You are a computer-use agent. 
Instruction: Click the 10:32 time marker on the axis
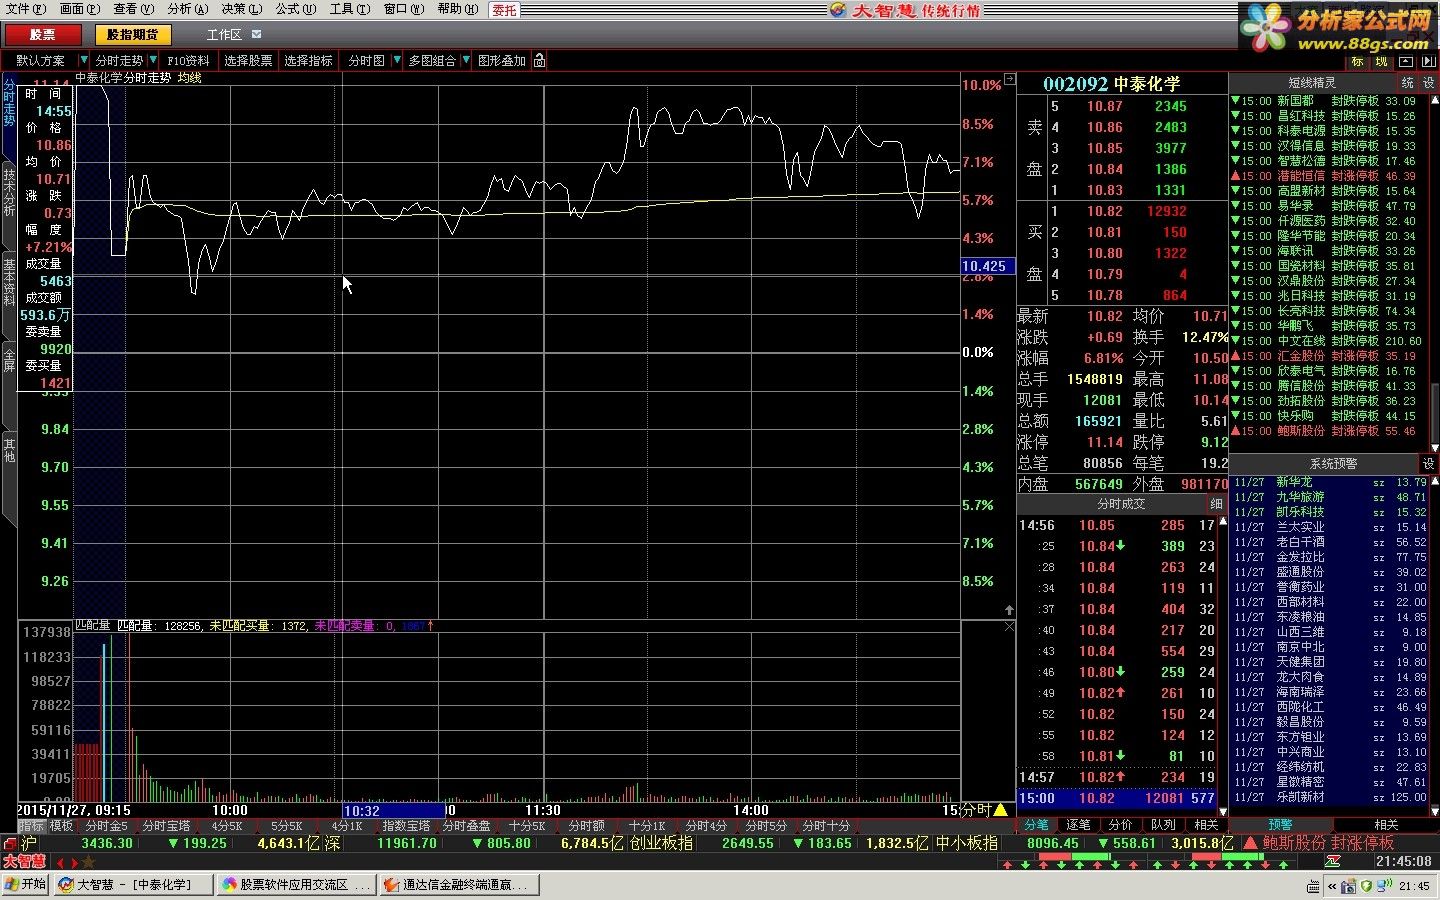393,811
